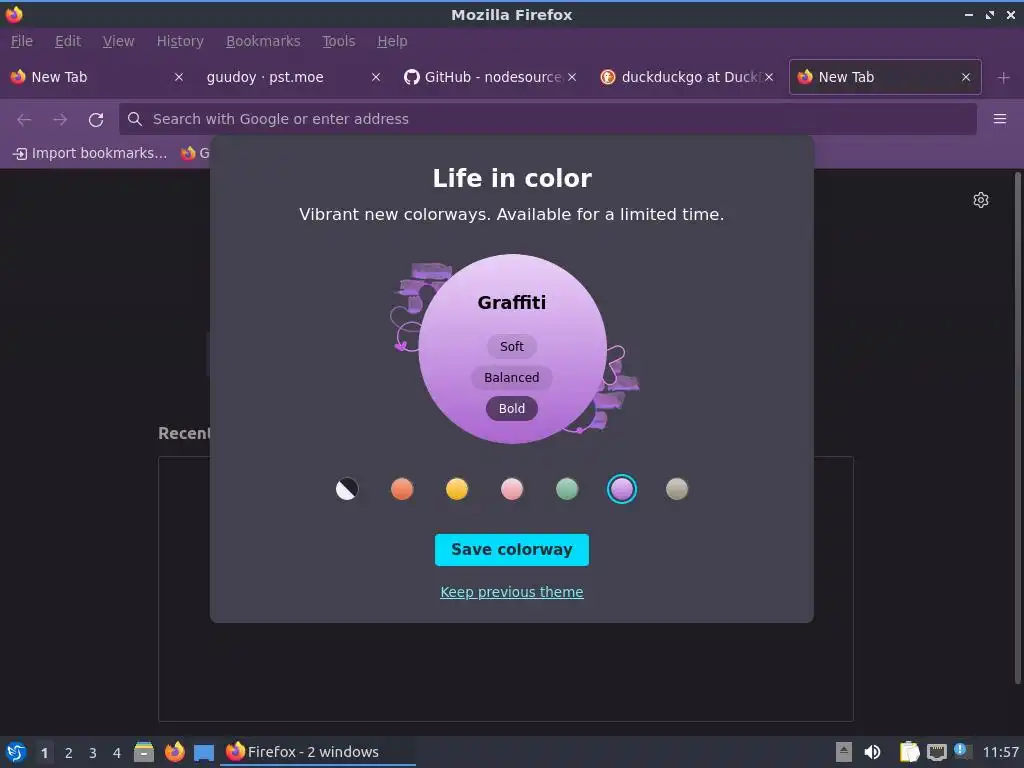Viewport: 1024px width, 768px height.
Task: Open the file manager from the taskbar
Action: click(x=144, y=752)
